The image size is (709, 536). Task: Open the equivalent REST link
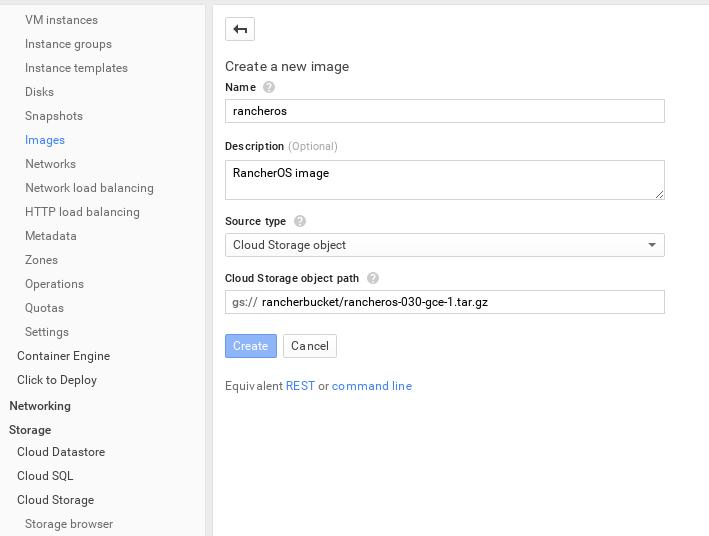[x=300, y=386]
